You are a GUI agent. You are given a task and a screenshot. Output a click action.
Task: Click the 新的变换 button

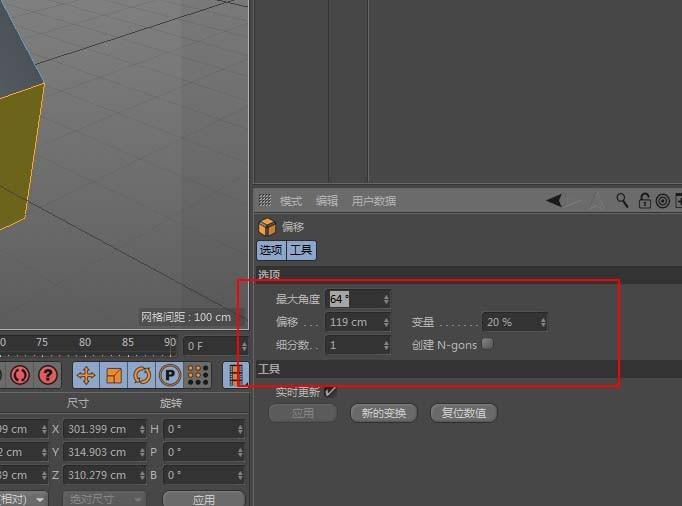(384, 413)
